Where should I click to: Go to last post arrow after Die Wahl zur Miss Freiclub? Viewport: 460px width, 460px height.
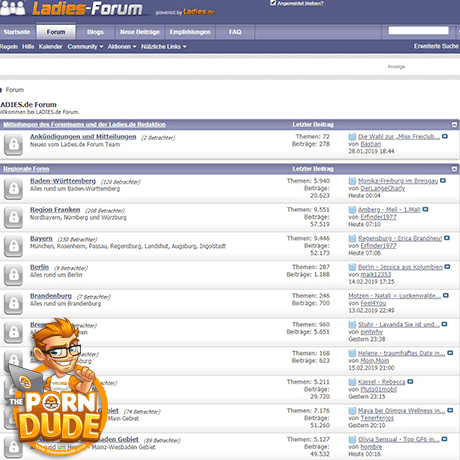445,136
